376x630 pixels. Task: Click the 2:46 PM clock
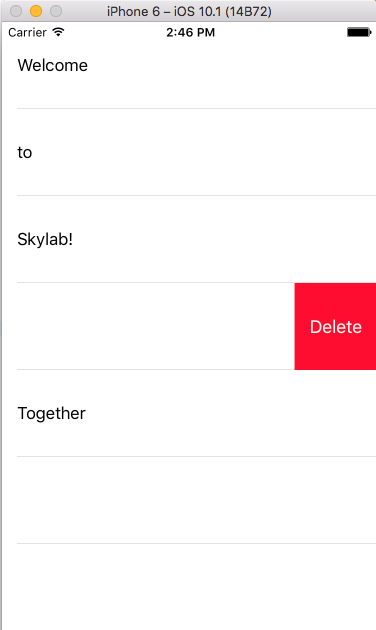pyautogui.click(x=190, y=33)
